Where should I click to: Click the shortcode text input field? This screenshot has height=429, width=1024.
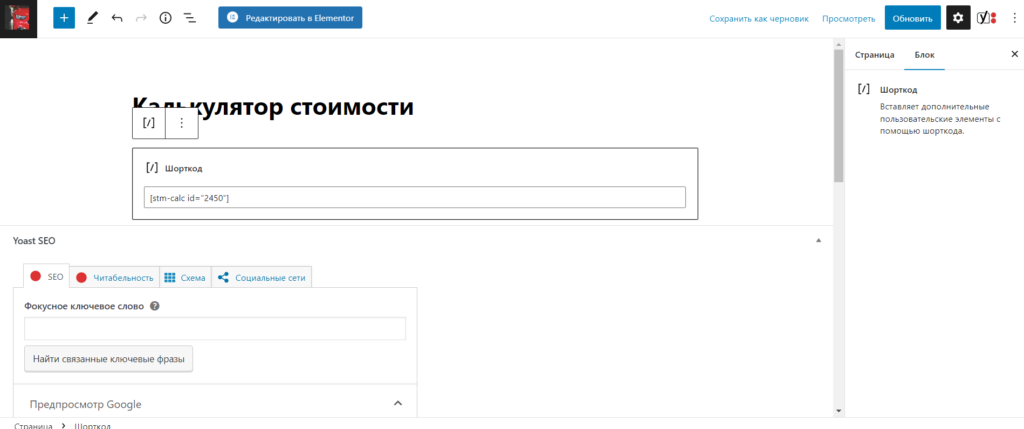click(x=415, y=197)
